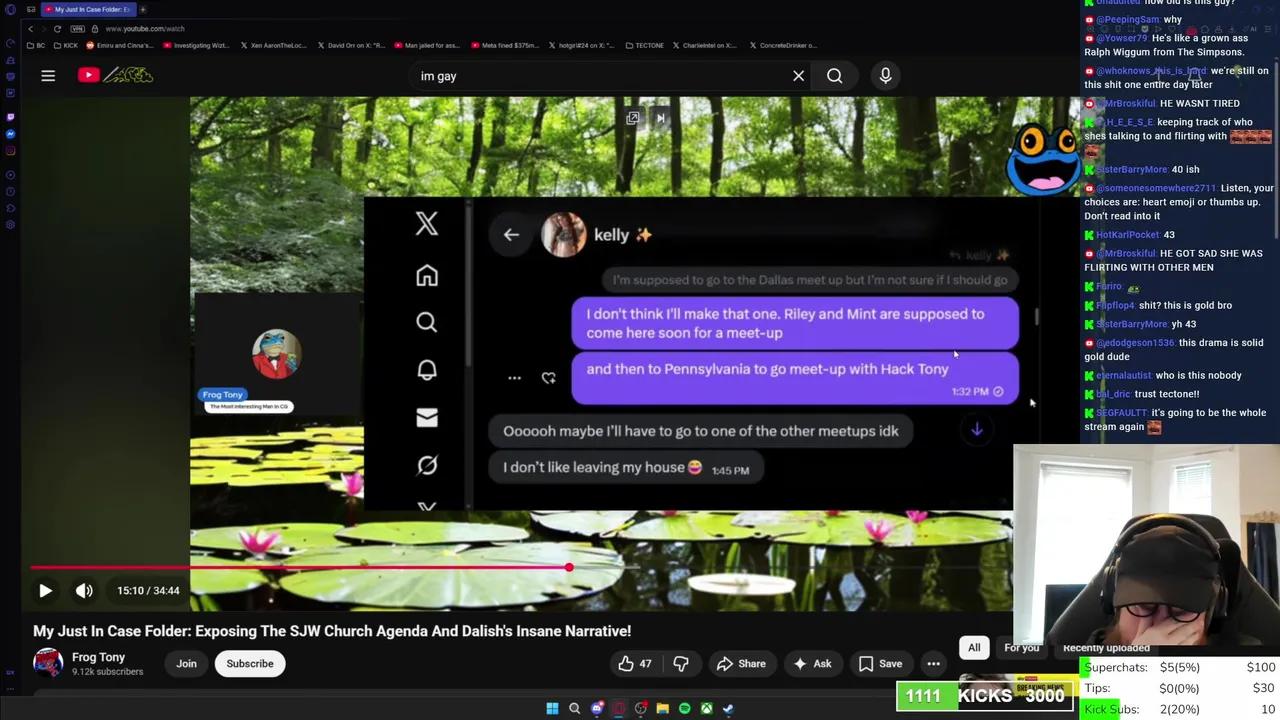This screenshot has height=720, width=1280.
Task: Open the more actions ellipsis menu
Action: [x=933, y=664]
